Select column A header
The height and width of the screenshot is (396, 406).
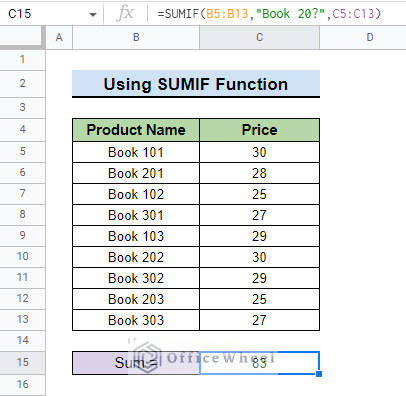[59, 37]
